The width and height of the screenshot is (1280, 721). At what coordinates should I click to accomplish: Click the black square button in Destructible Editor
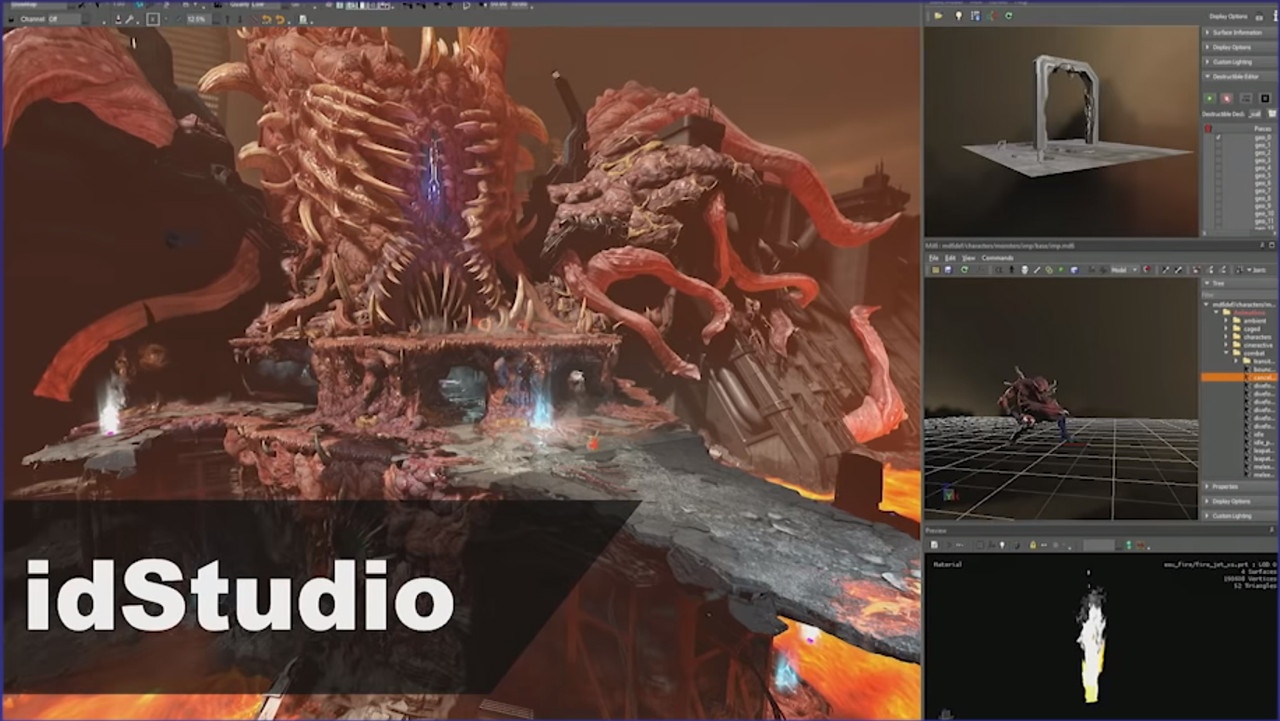click(1265, 98)
